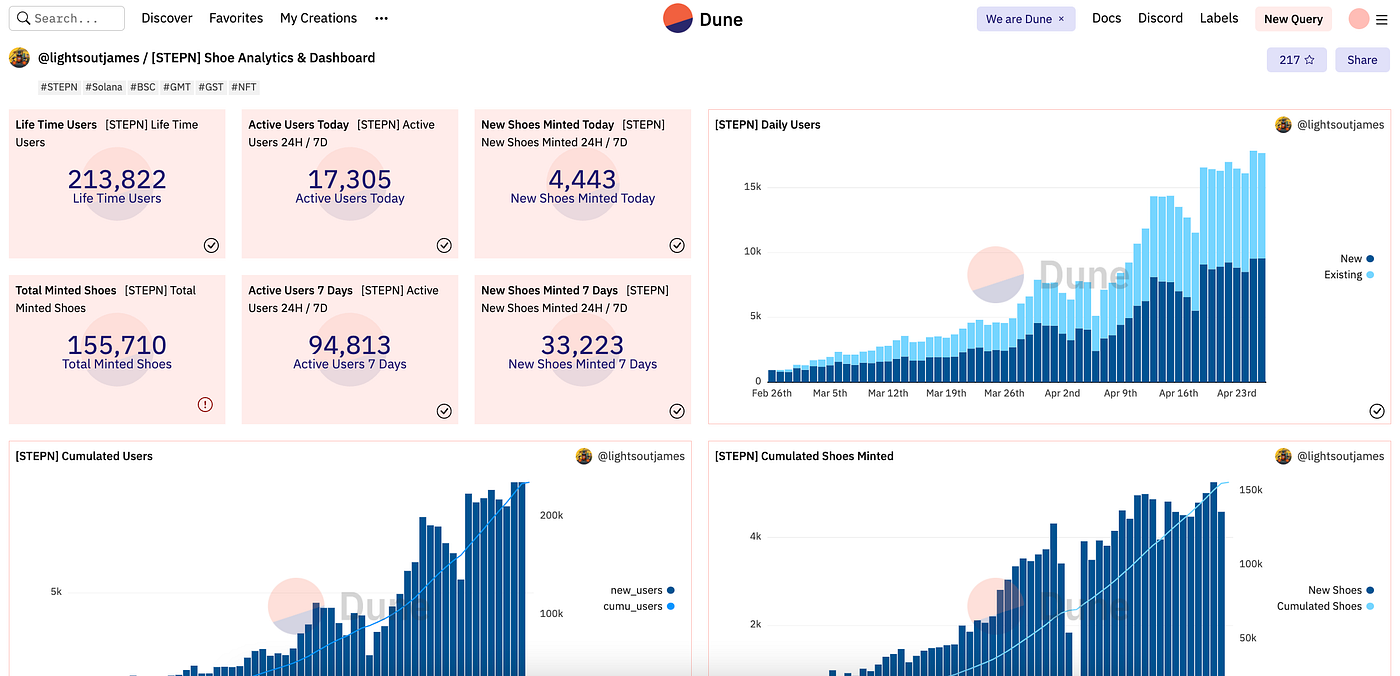The image size is (1400, 676).
Task: Click @lightsoutjames on Cumulated Shoes Minted chart
Action: (1341, 456)
